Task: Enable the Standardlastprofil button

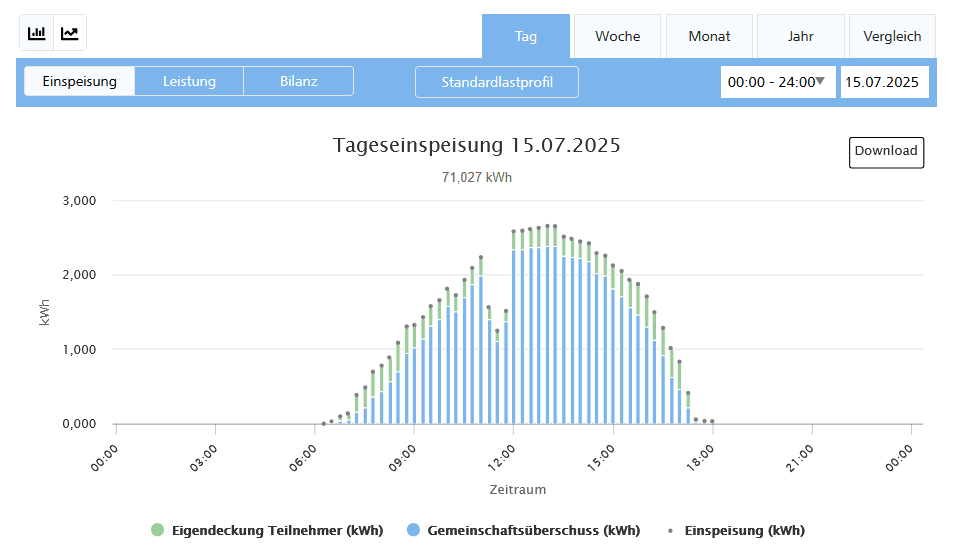Action: click(497, 82)
